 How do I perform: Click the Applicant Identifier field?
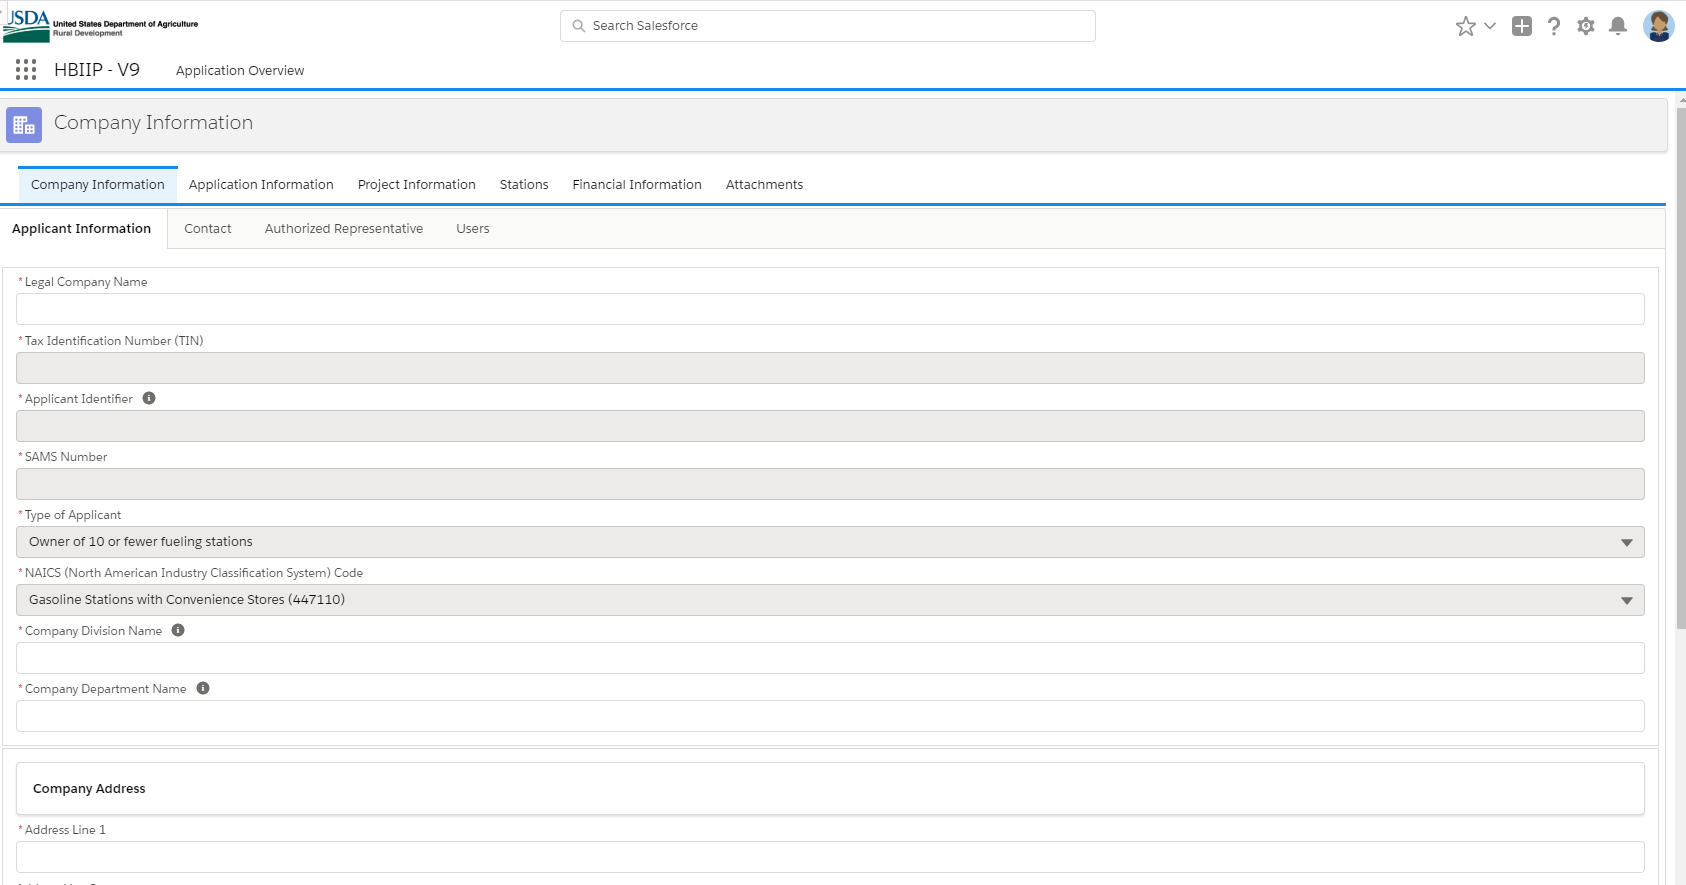[830, 426]
